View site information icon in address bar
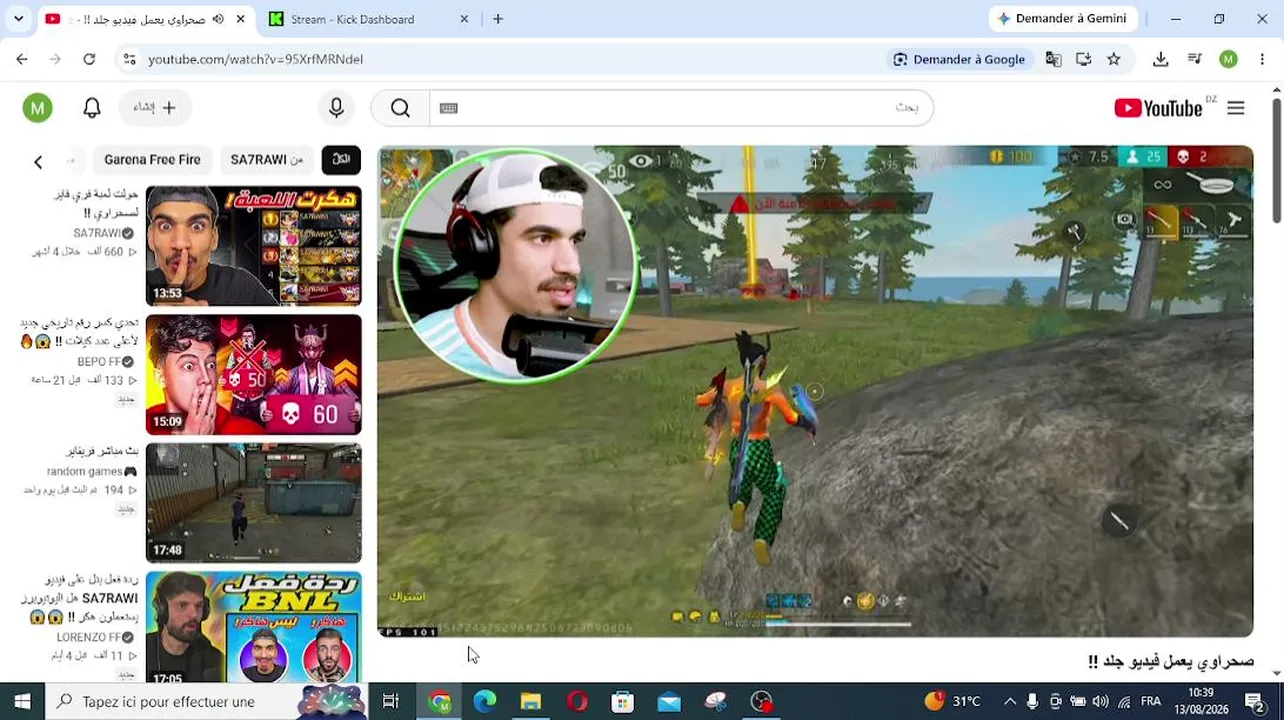 pos(129,59)
